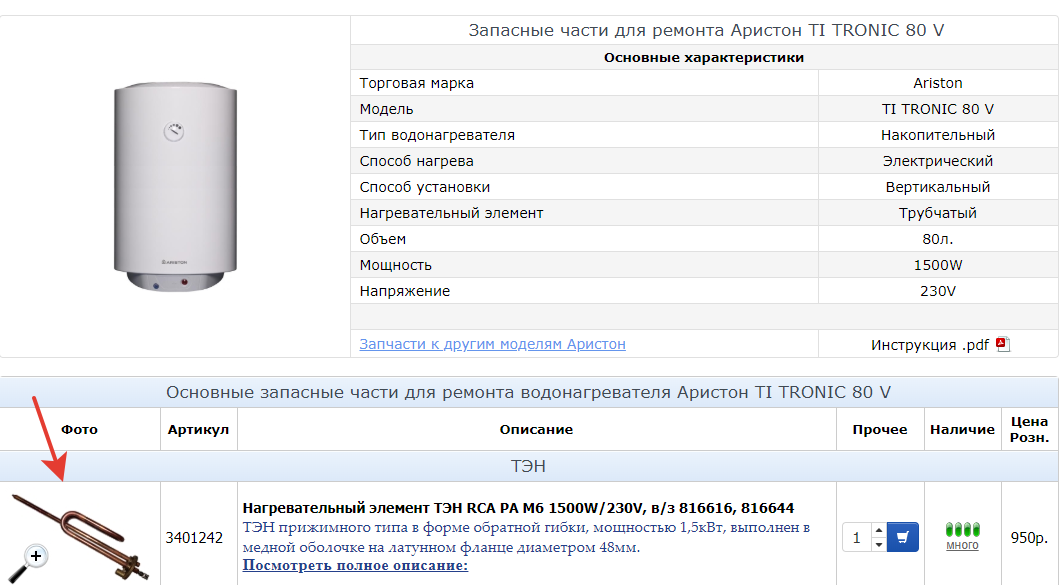Screen dimensions: 1062x585
Task: Click the Тип водонагревателя label
Action: point(437,135)
